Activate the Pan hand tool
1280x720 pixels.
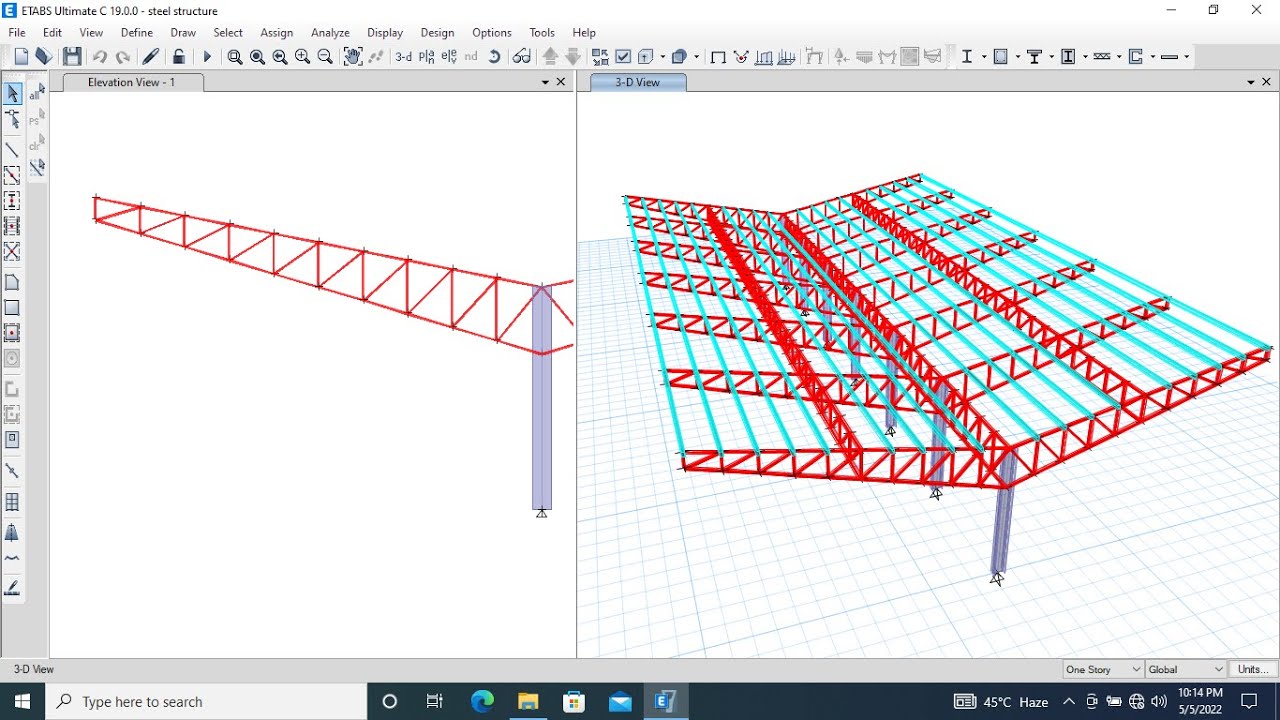(x=353, y=57)
